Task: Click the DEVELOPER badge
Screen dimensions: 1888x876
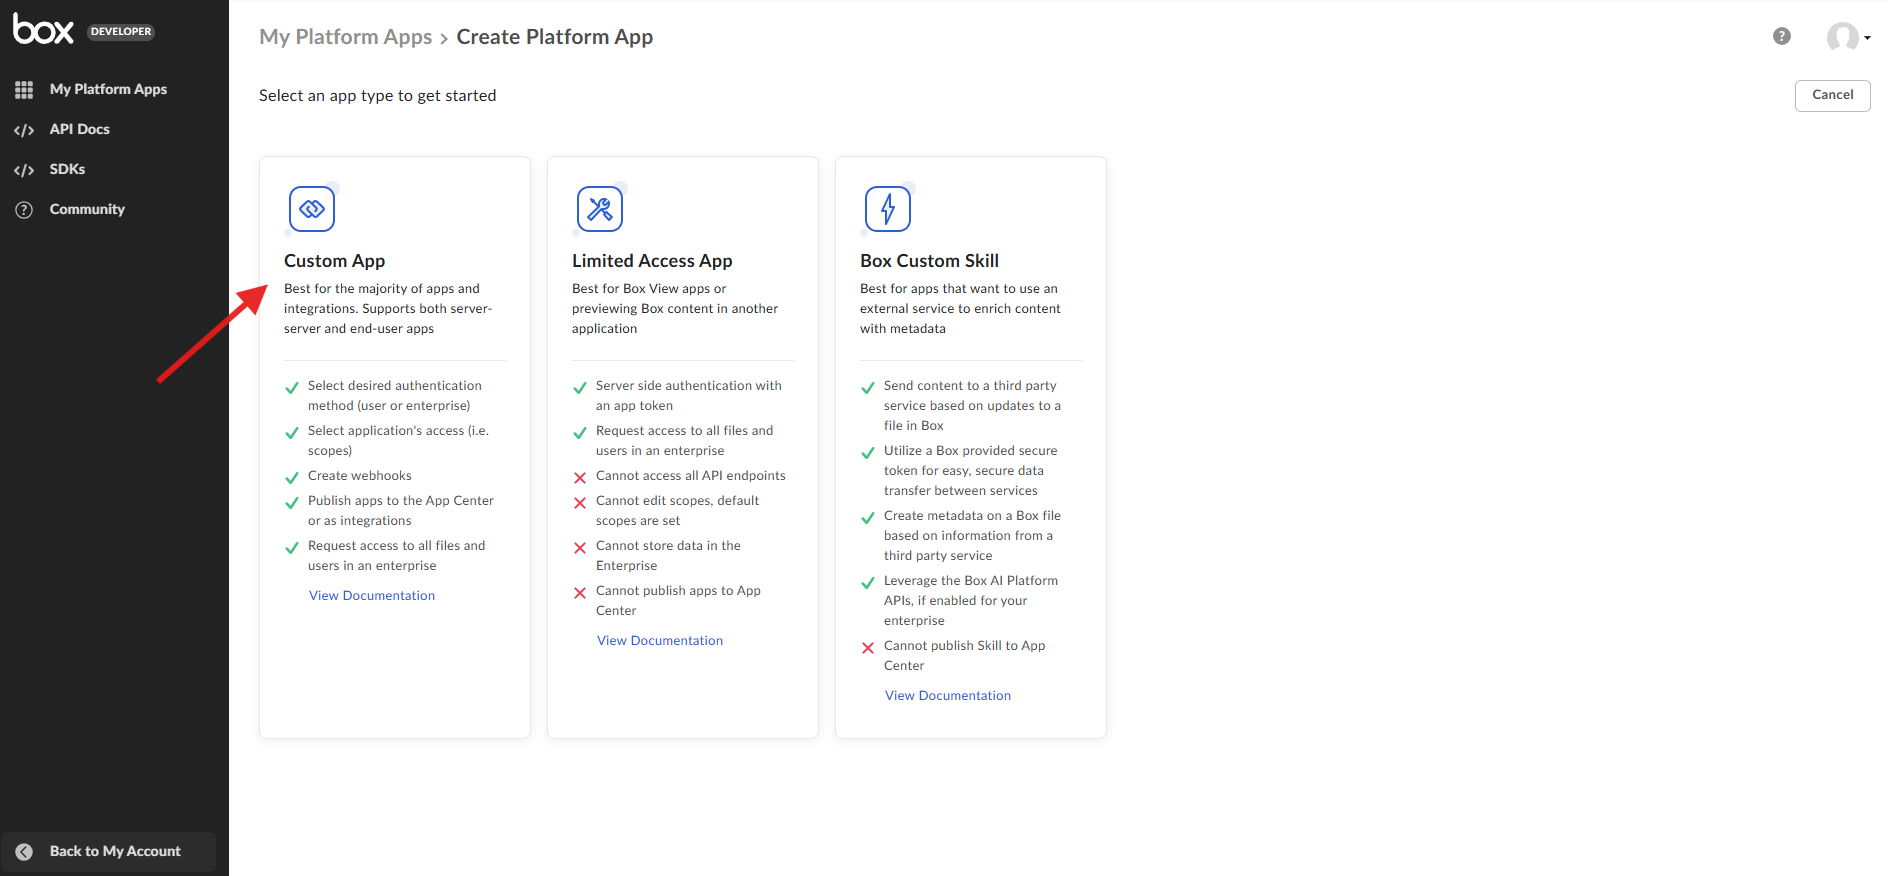Action: coord(121,31)
